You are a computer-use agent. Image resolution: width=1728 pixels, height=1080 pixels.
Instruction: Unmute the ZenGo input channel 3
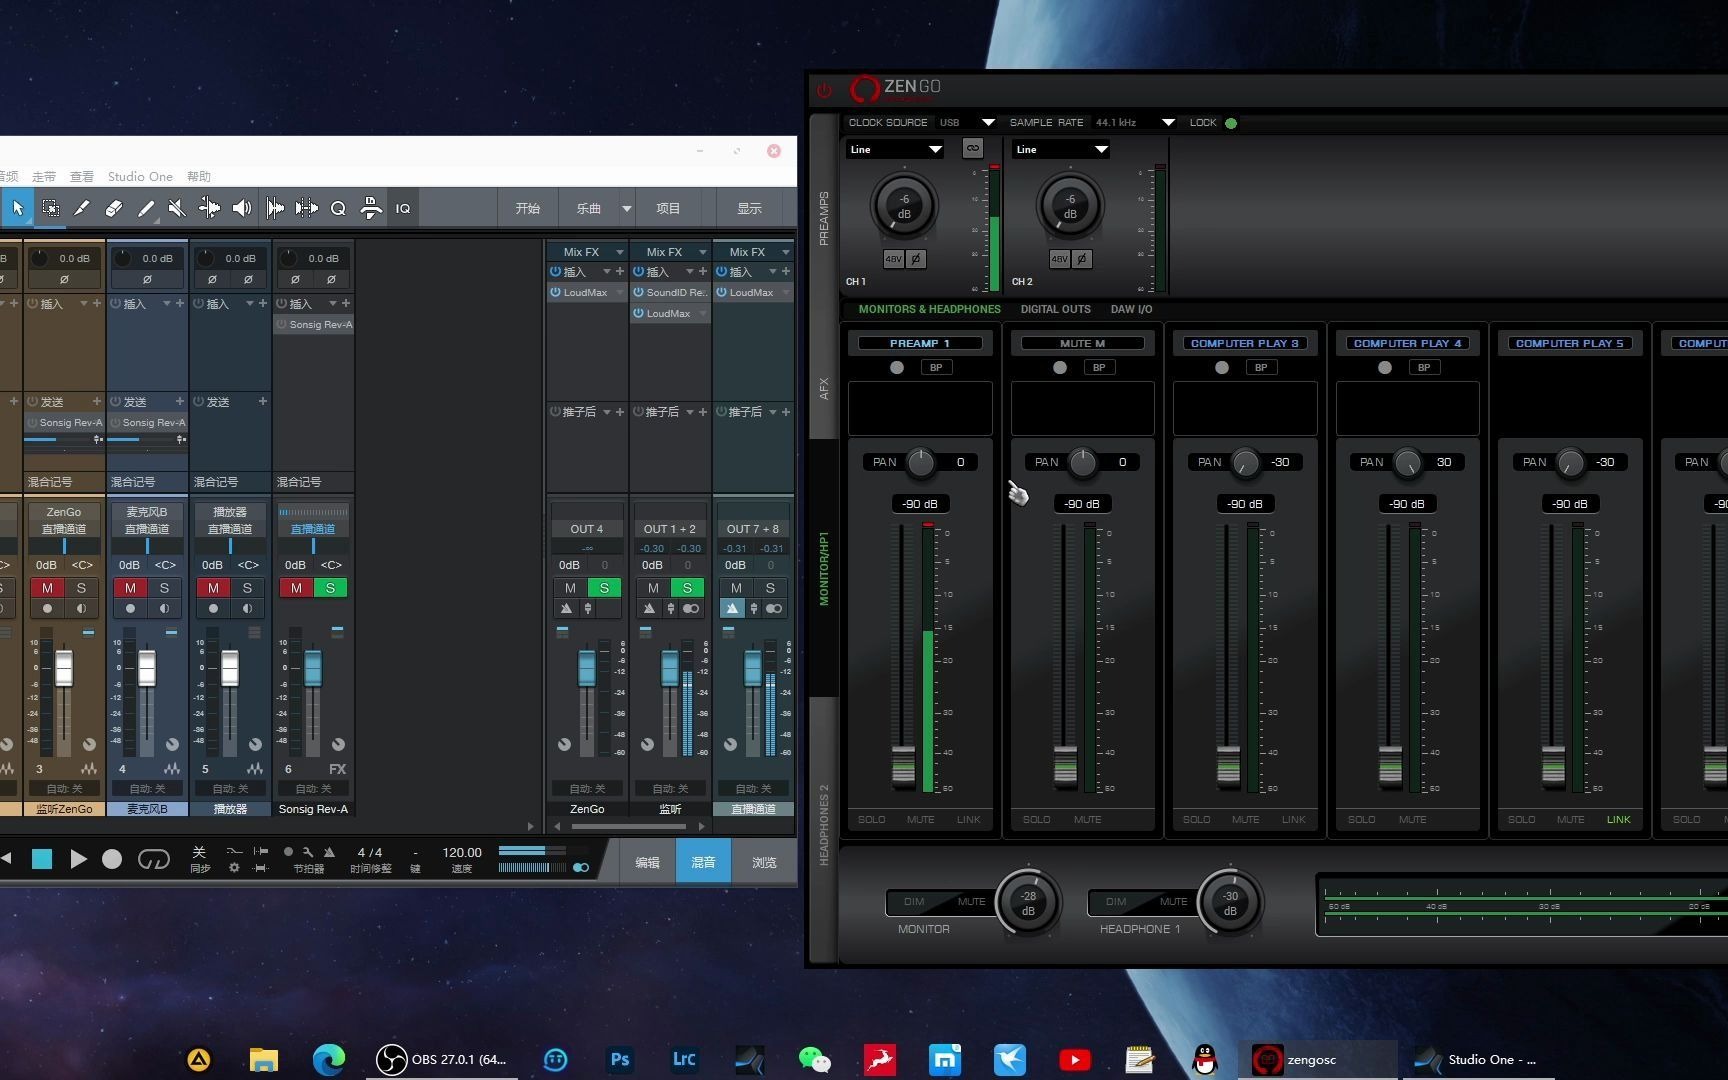coord(47,588)
